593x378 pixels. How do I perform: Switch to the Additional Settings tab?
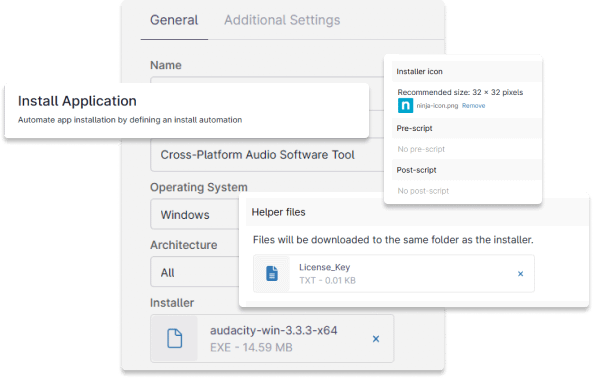tap(282, 20)
